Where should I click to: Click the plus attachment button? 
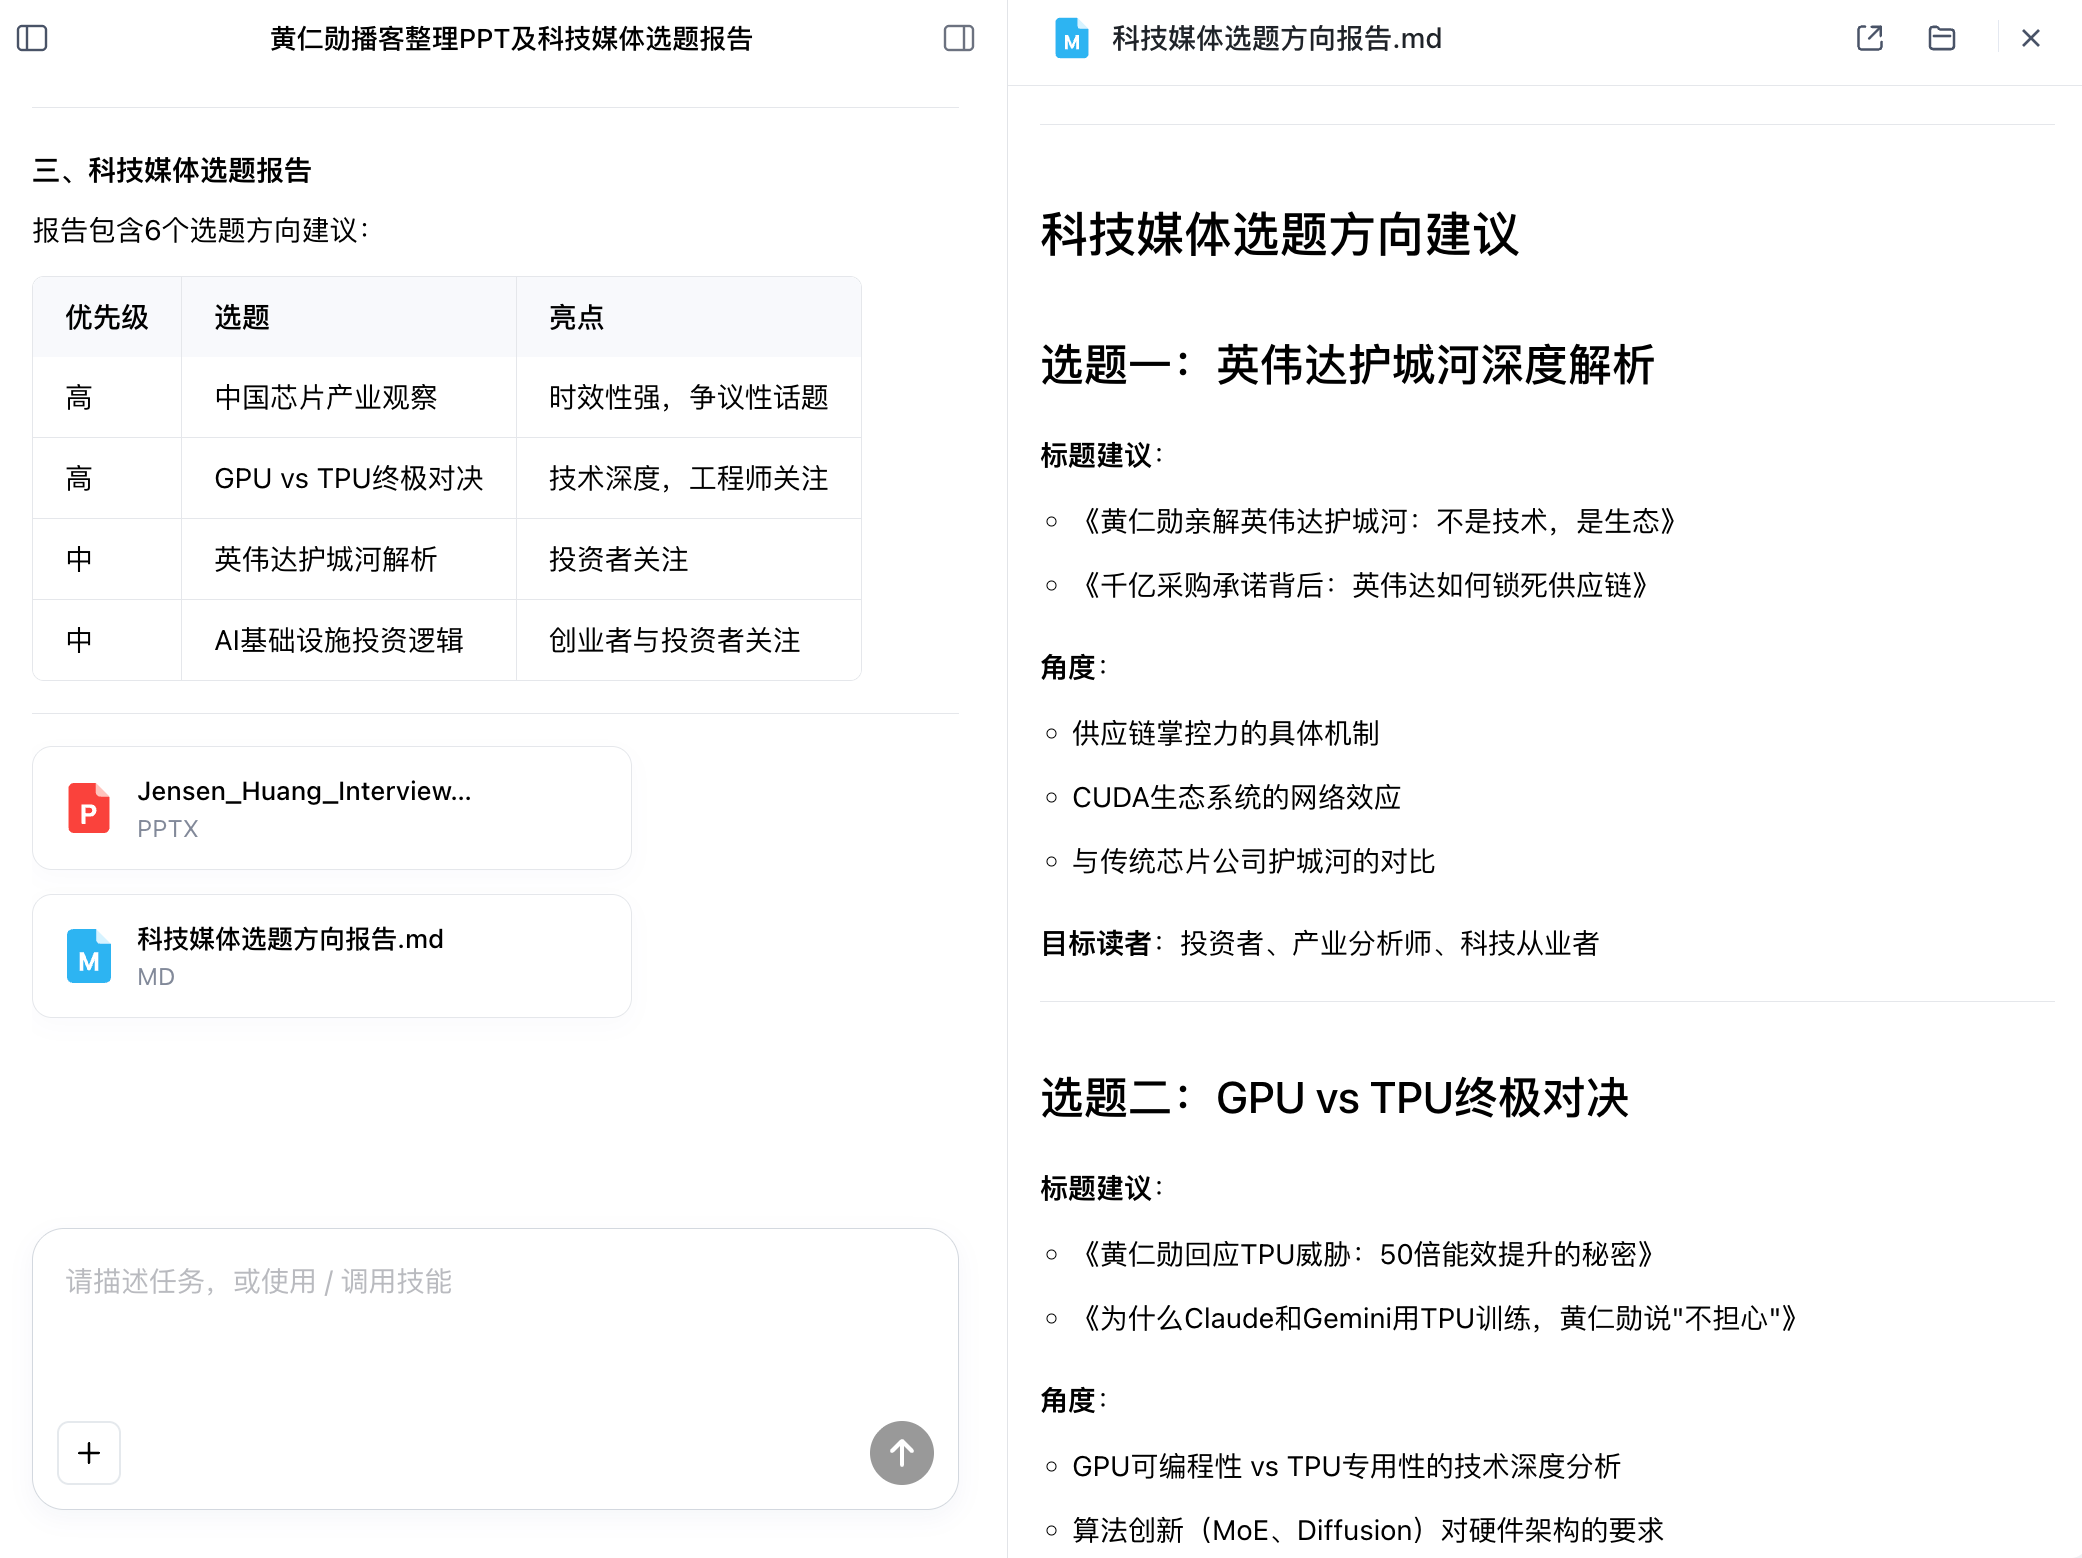click(x=89, y=1452)
